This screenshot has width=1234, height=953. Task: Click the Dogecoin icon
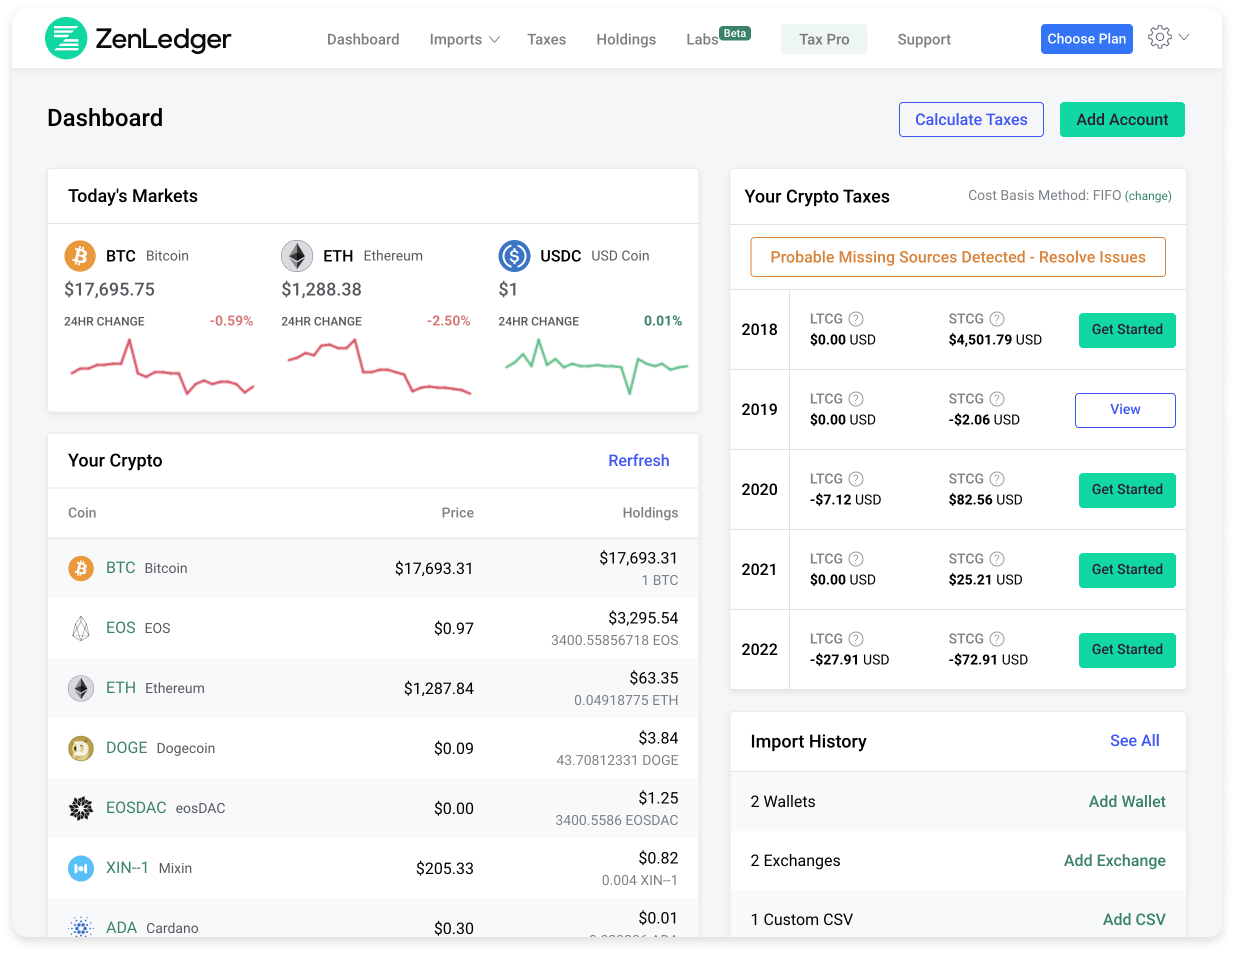pyautogui.click(x=81, y=748)
